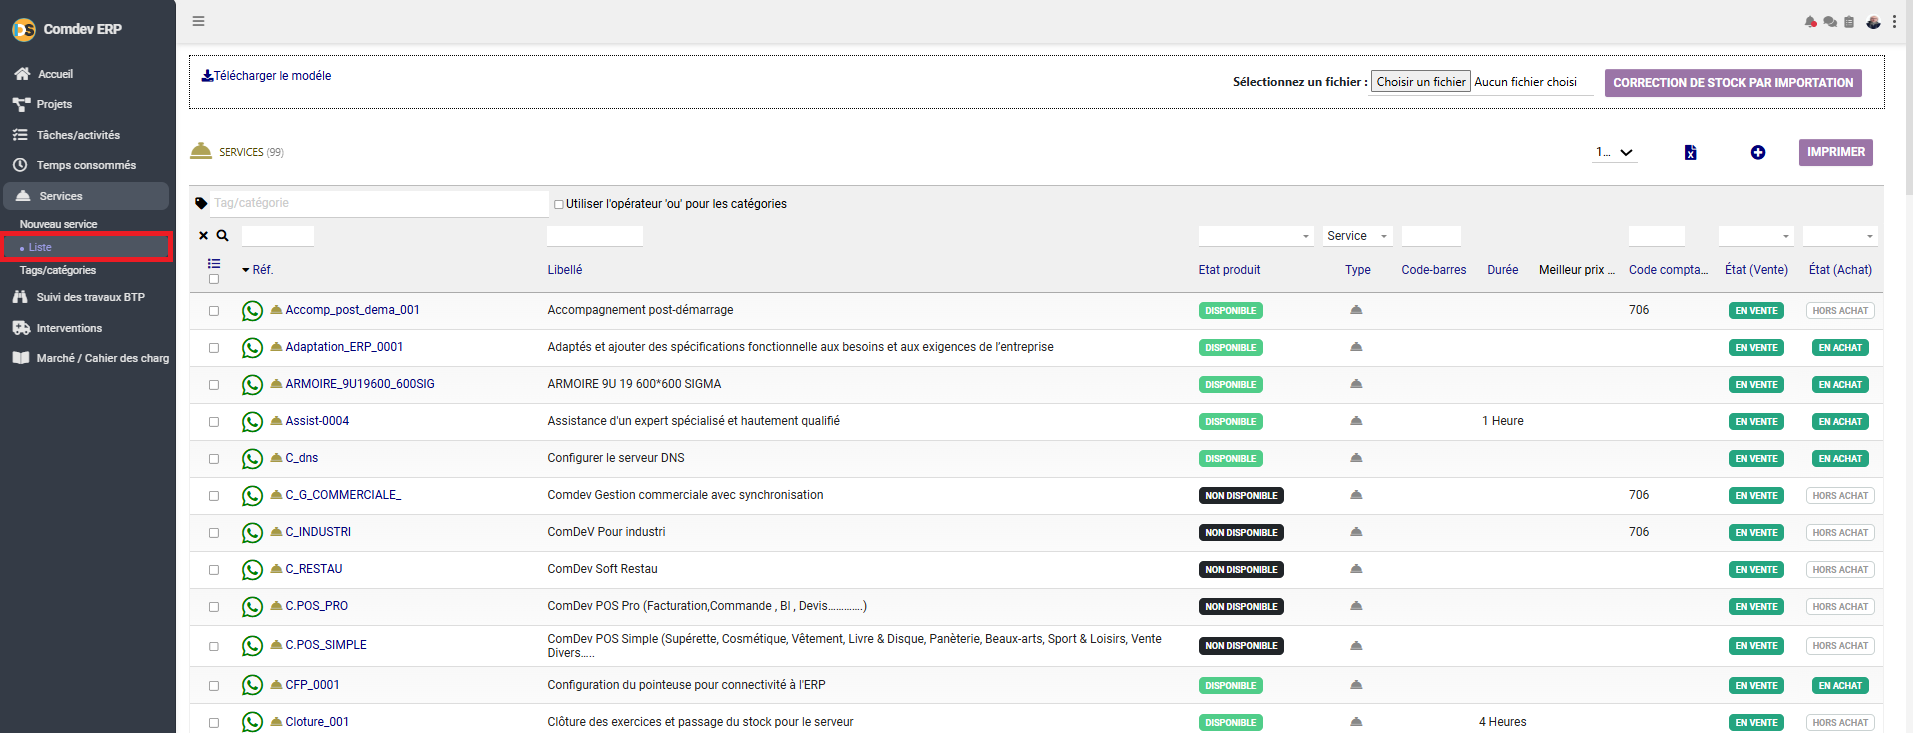
Task: Export the services list to Excel
Action: click(x=1690, y=152)
